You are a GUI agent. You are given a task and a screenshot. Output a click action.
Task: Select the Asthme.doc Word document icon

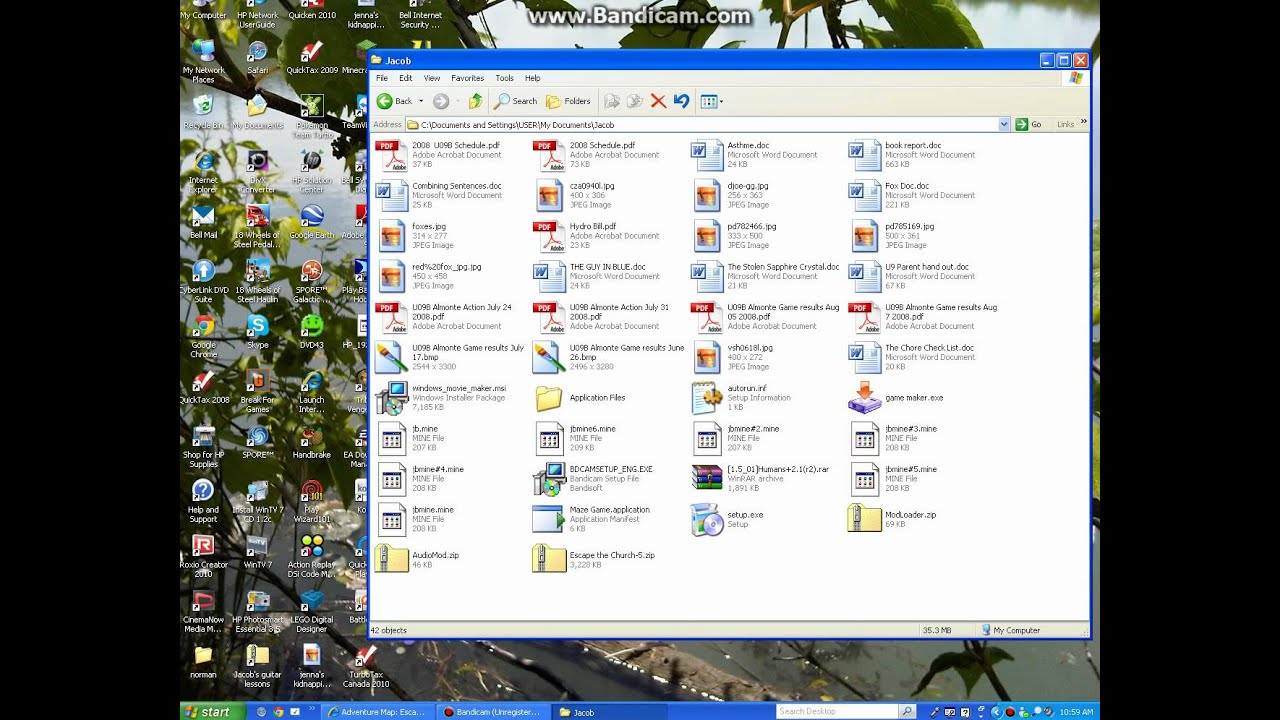pyautogui.click(x=706, y=155)
